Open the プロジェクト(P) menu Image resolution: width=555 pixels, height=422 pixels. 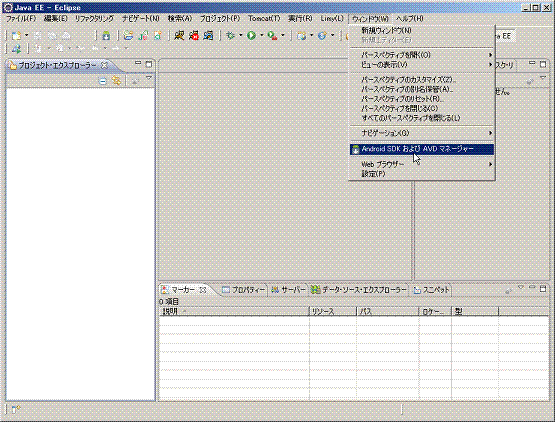(x=220, y=18)
